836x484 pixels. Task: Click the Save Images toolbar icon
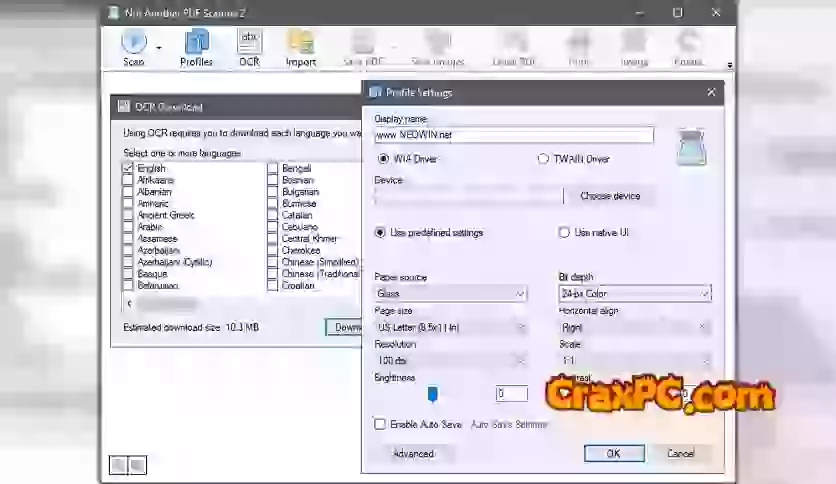[435, 46]
